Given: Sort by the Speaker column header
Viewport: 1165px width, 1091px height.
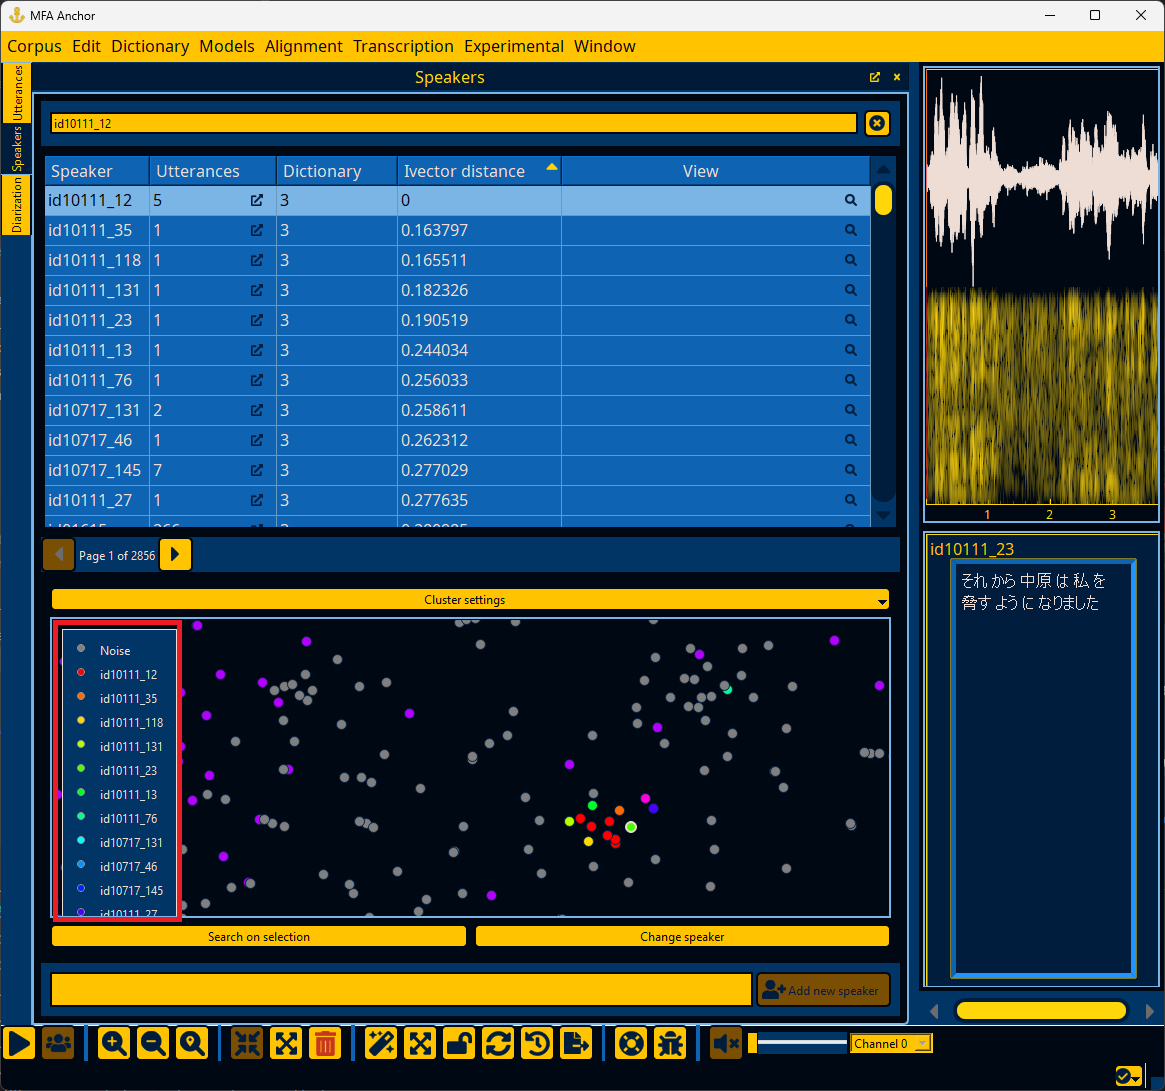Looking at the screenshot, I should [97, 171].
